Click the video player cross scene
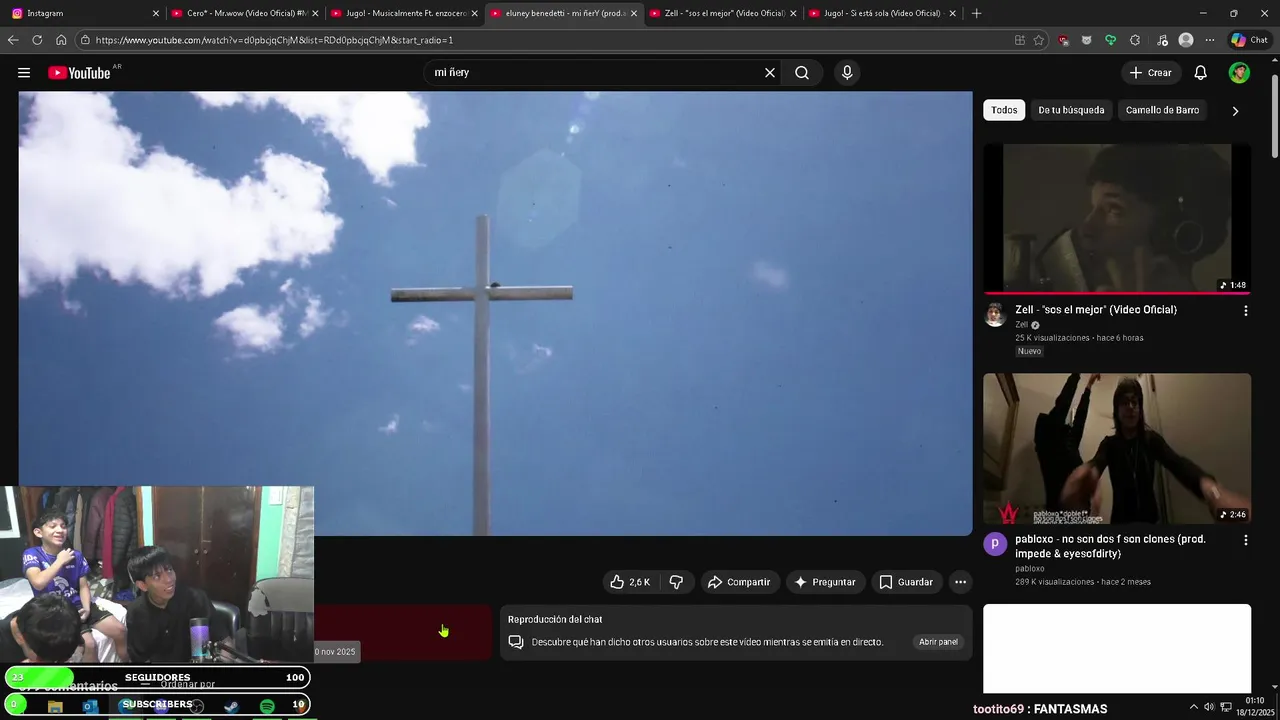Image resolution: width=1280 pixels, height=720 pixels. pos(495,313)
